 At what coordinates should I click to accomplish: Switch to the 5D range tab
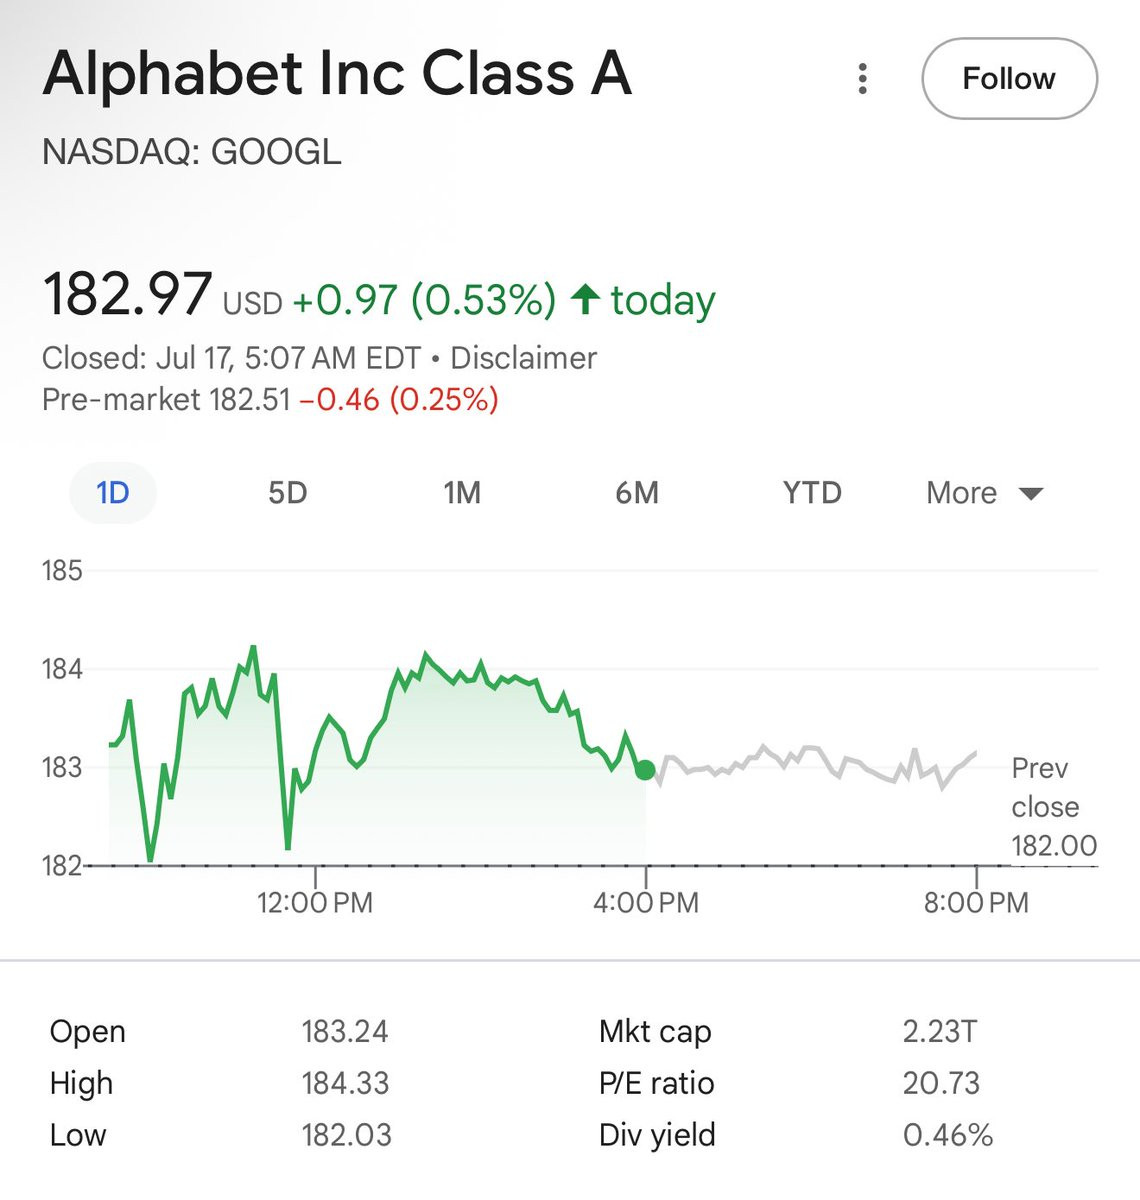[287, 493]
